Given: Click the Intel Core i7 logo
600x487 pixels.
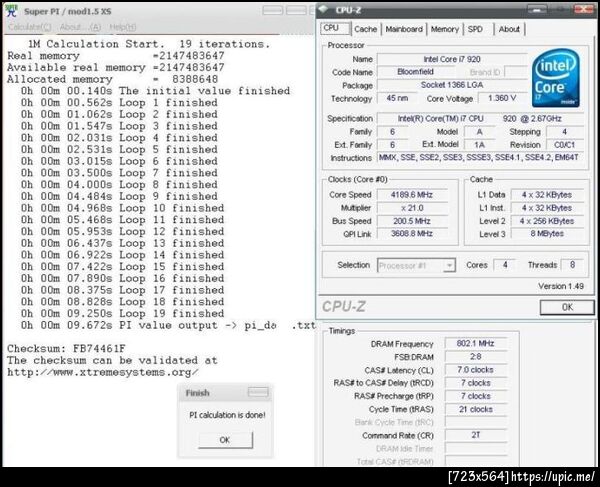Looking at the screenshot, I should (x=556, y=78).
